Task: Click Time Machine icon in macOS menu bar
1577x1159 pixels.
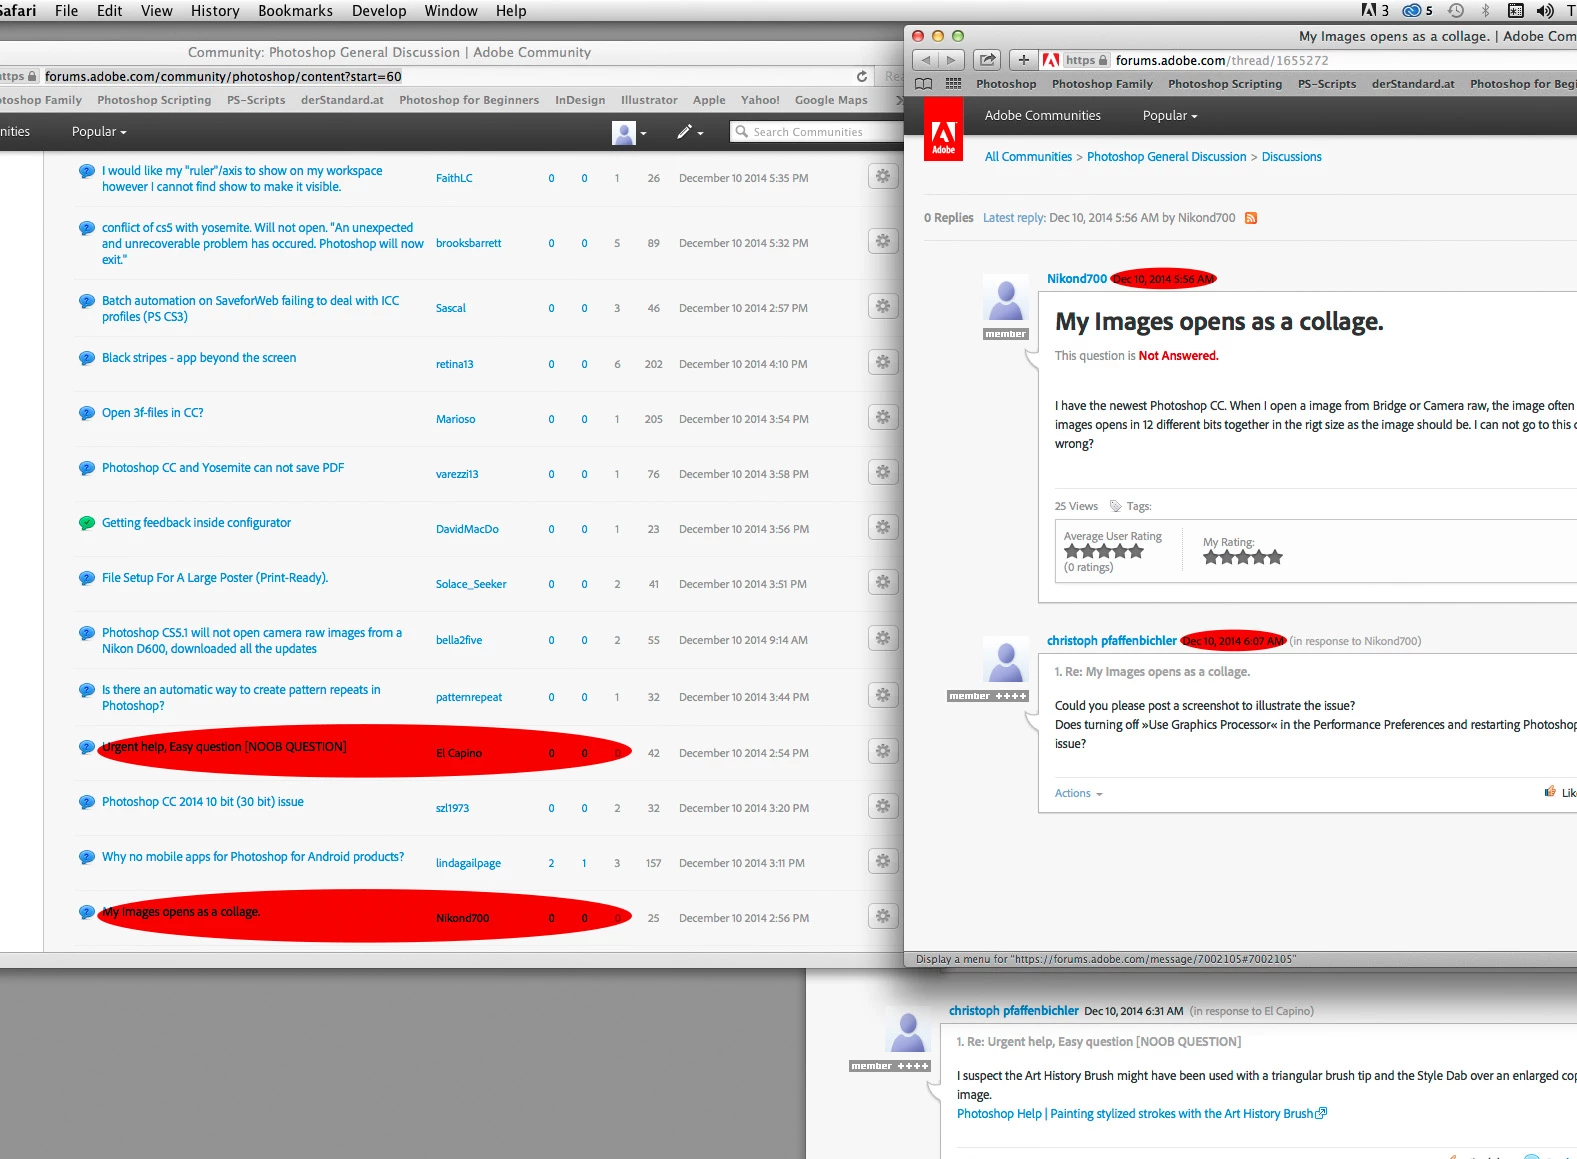Action: [1456, 11]
